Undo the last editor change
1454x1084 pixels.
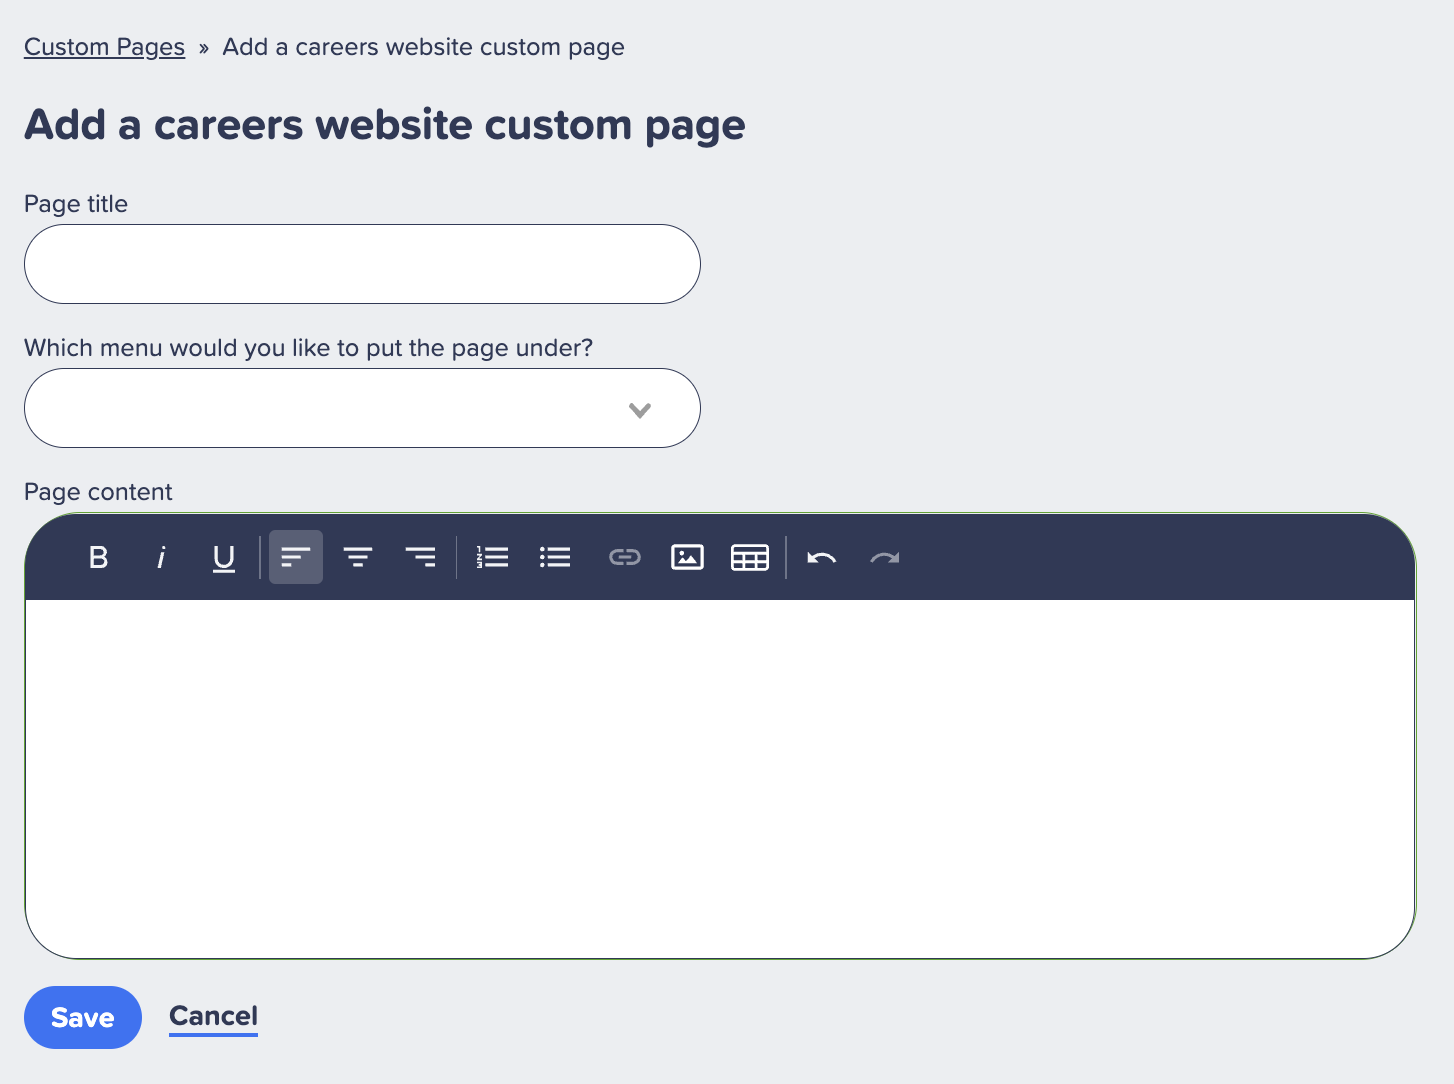click(821, 557)
